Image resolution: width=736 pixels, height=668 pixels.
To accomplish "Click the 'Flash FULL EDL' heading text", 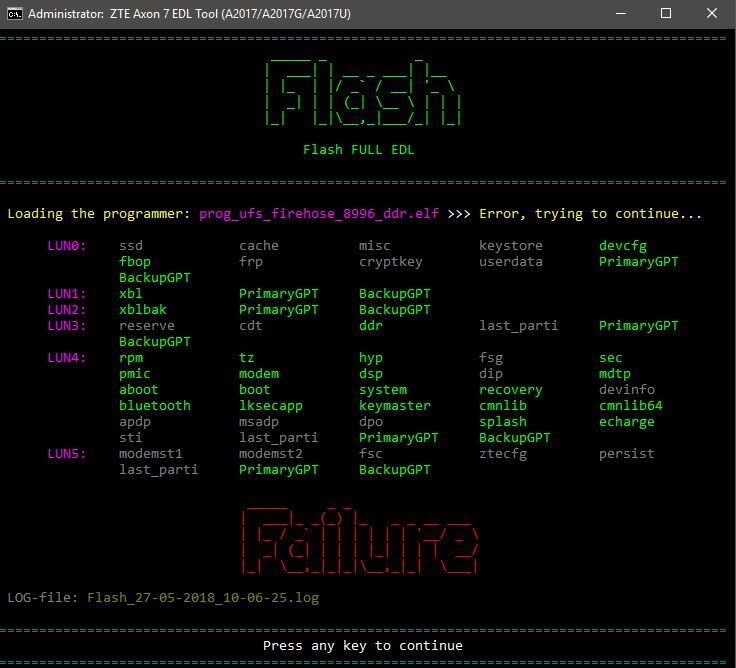I will 359,150.
